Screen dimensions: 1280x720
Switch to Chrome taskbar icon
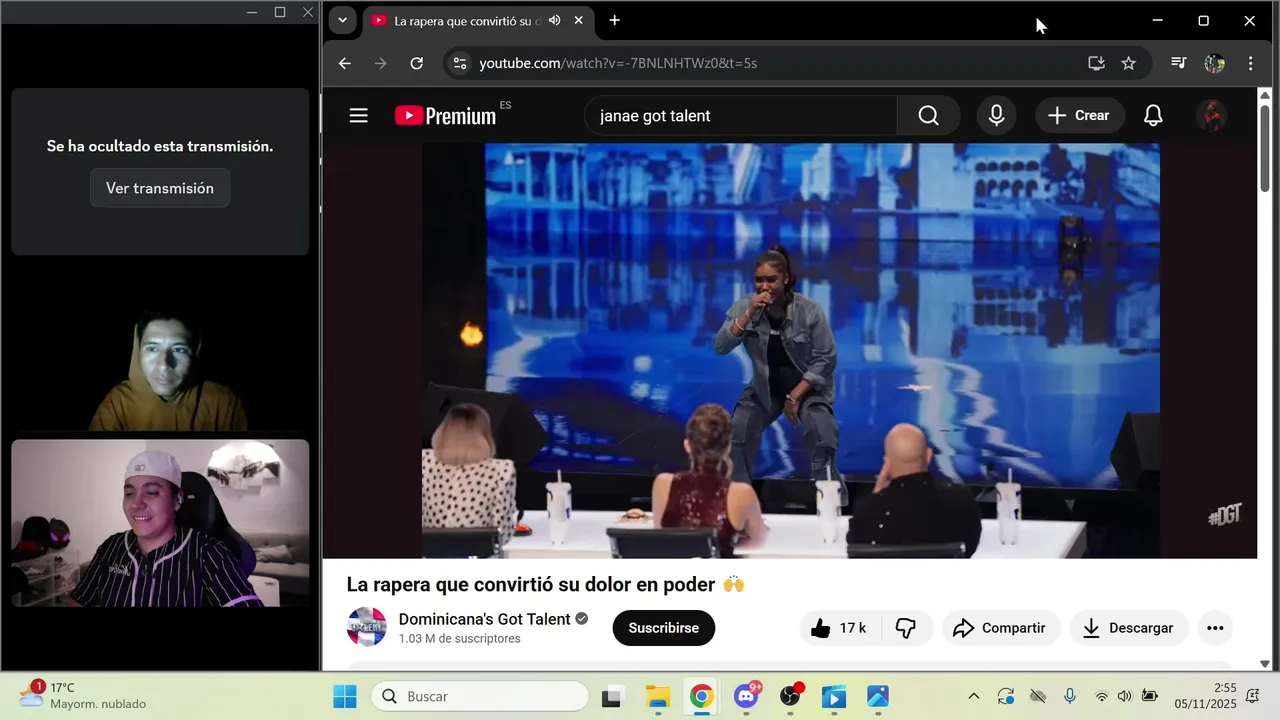tap(701, 696)
